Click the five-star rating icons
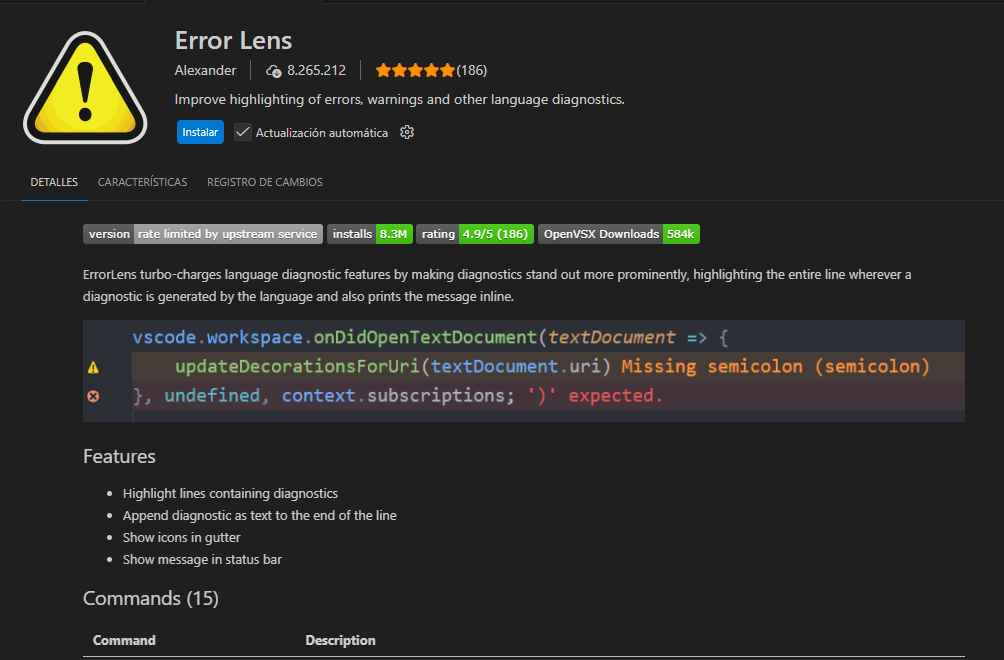 pyautogui.click(x=414, y=70)
